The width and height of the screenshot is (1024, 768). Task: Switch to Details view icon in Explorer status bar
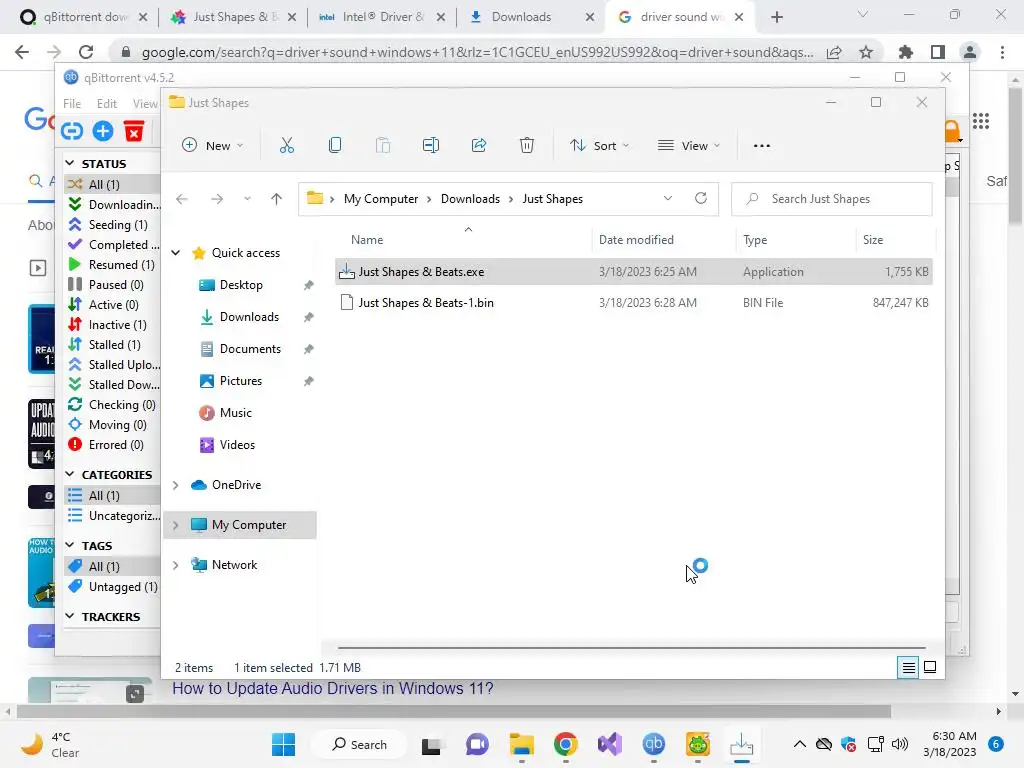pos(908,667)
